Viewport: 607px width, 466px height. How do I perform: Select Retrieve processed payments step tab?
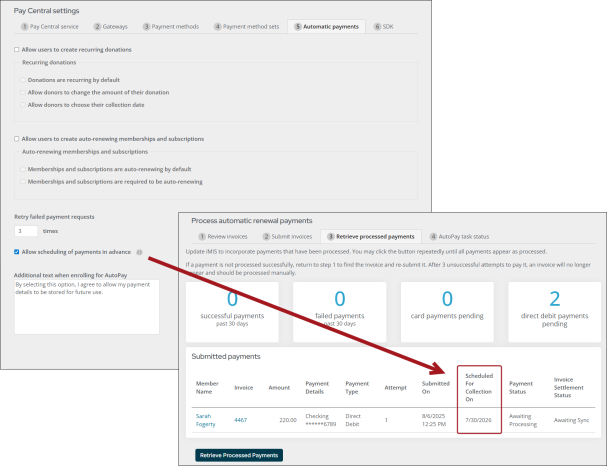coord(371,236)
